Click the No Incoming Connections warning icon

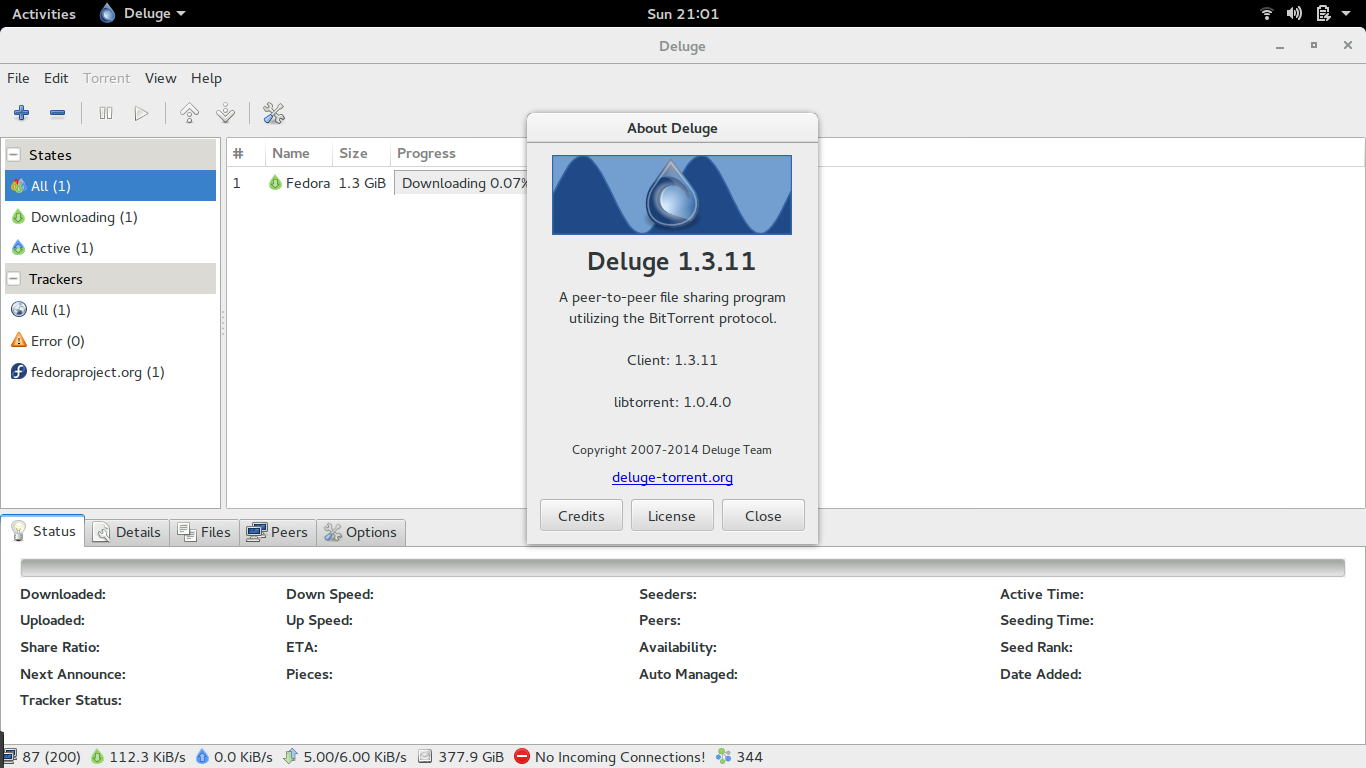(522, 757)
